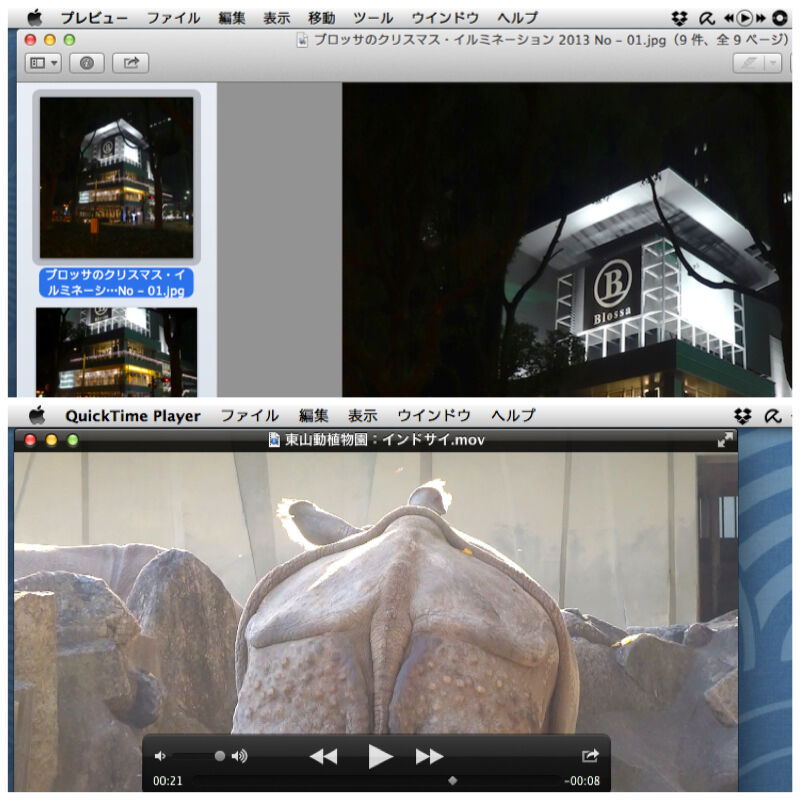Open the Apple menu in QuickTime menu bar

pyautogui.click(x=36, y=416)
